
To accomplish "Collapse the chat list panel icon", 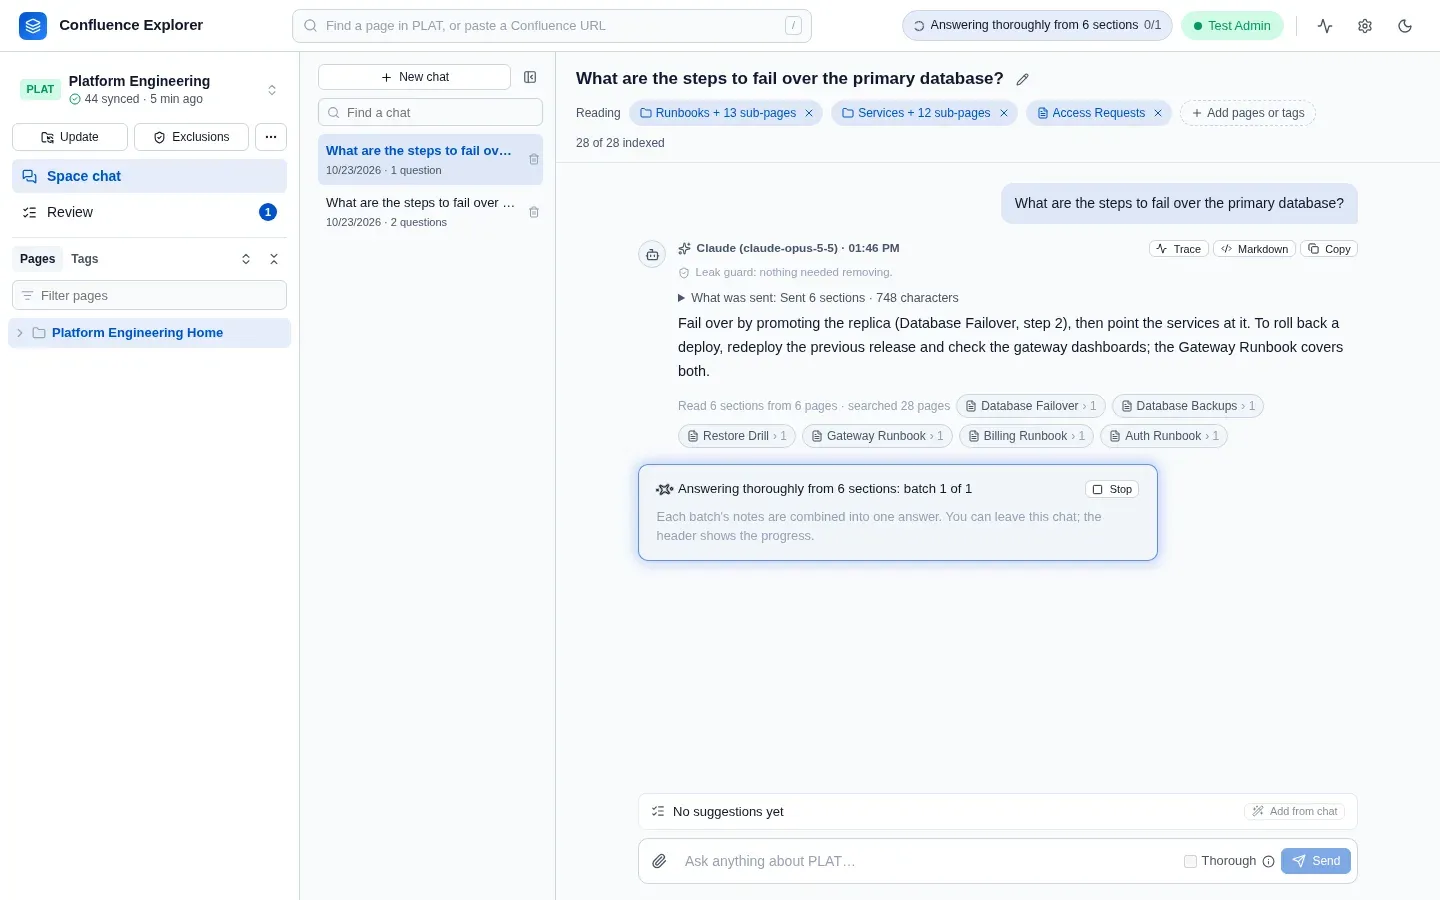I will click(x=530, y=77).
